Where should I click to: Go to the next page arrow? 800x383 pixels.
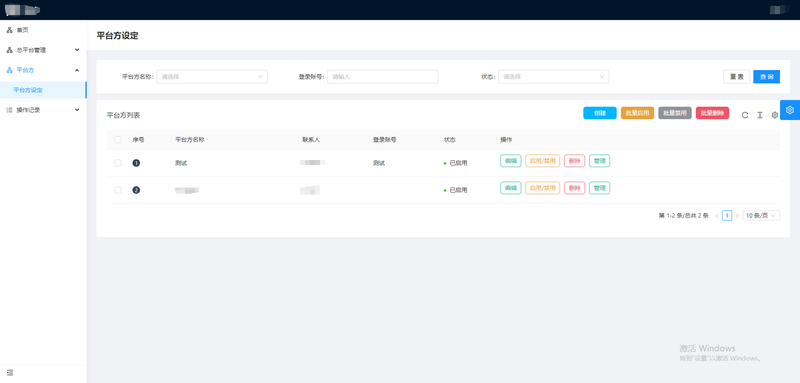pyautogui.click(x=737, y=216)
